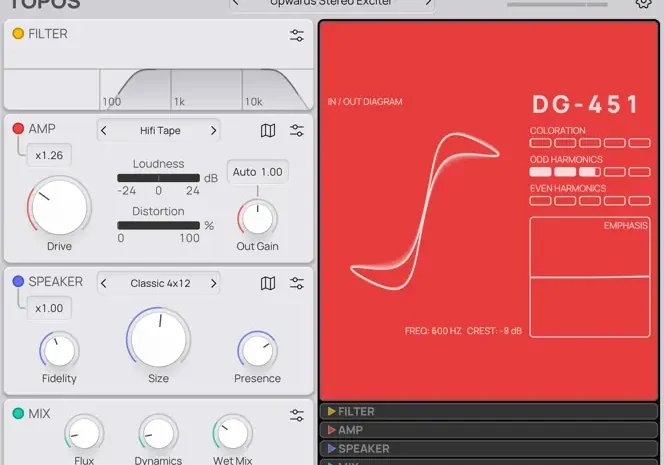This screenshot has width=664, height=465.
Task: Click the FREQ: 600 HZ readout
Action: pyautogui.click(x=433, y=331)
